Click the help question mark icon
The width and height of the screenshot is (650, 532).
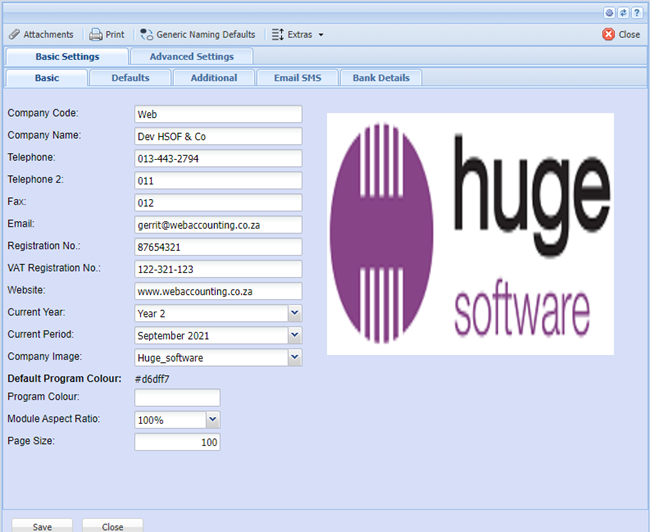637,12
